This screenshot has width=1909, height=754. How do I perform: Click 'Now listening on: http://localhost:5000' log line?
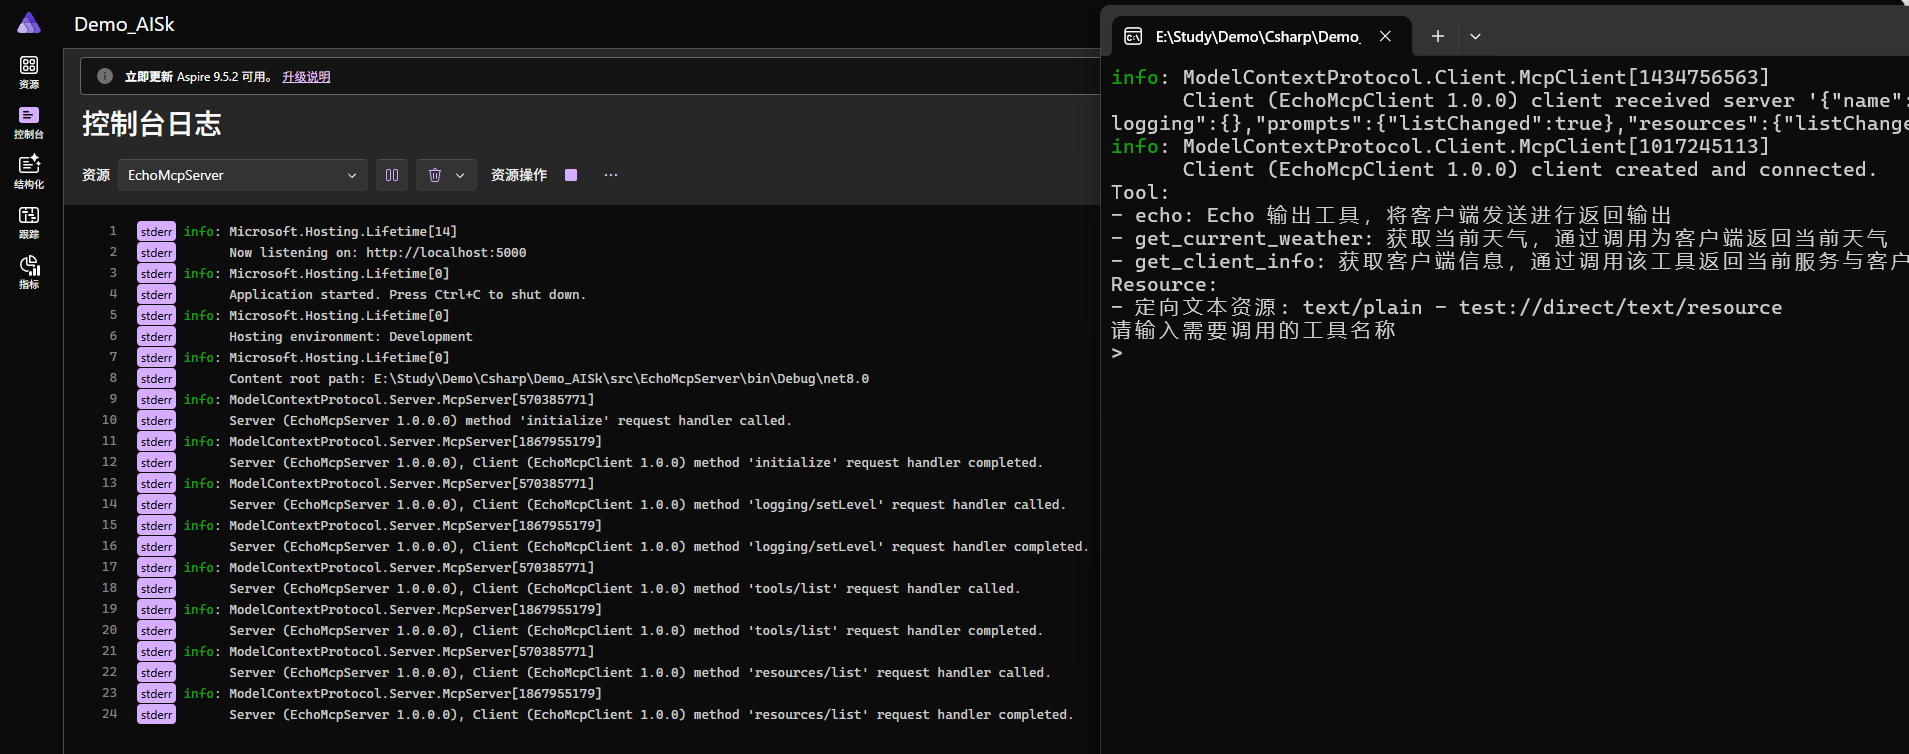378,253
